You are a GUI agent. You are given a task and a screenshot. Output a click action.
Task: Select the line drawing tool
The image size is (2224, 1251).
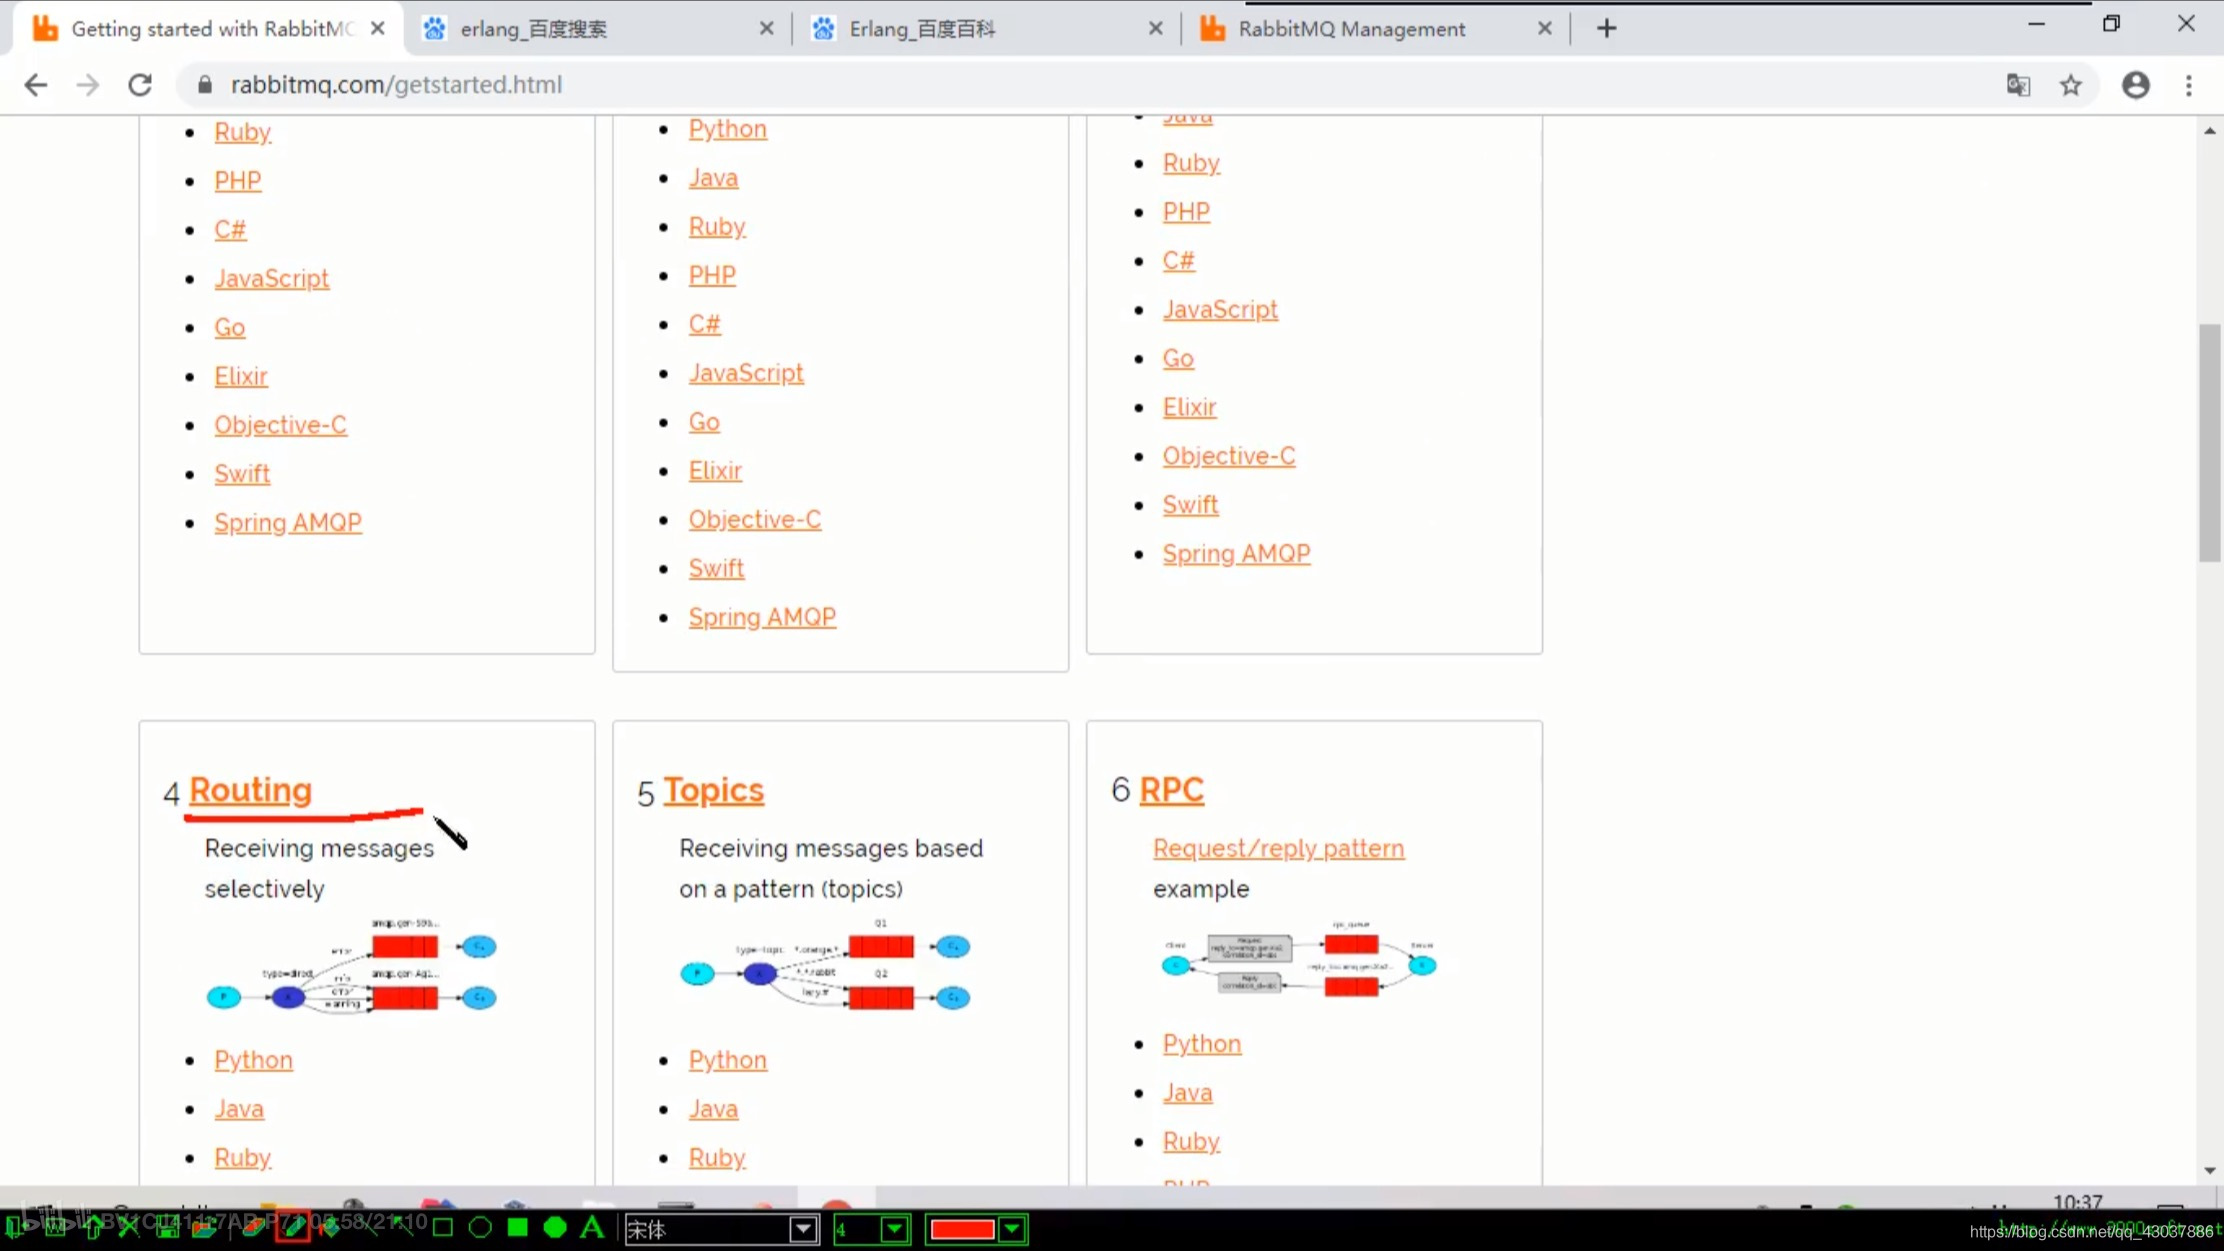tap(369, 1228)
